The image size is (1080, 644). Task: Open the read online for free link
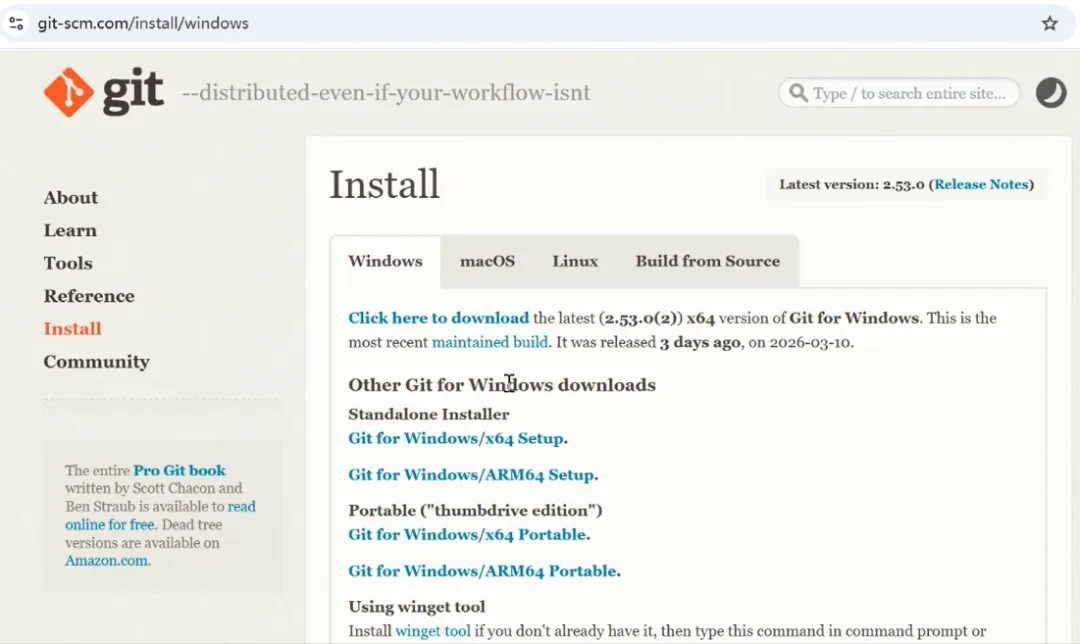[160, 515]
